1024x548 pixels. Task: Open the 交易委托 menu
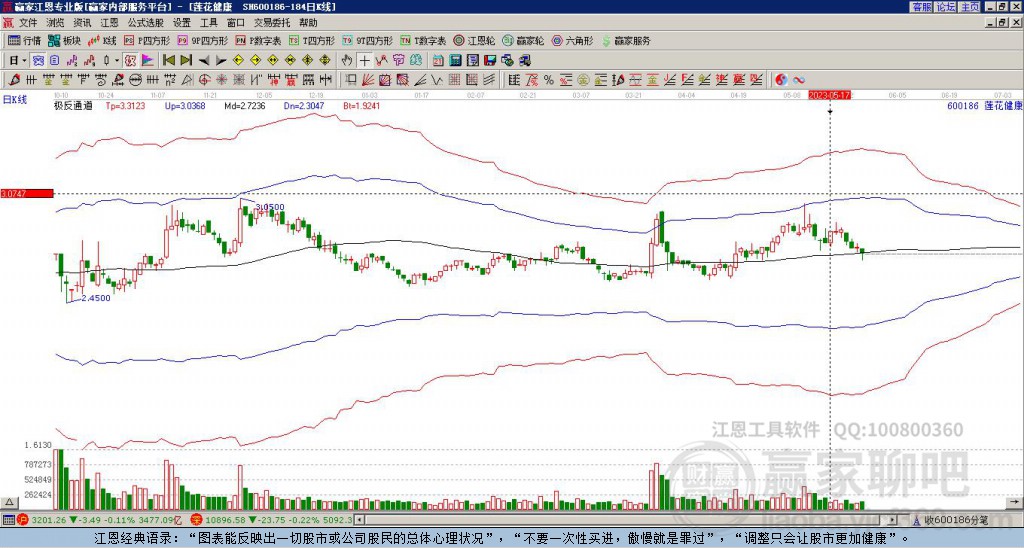[272, 23]
